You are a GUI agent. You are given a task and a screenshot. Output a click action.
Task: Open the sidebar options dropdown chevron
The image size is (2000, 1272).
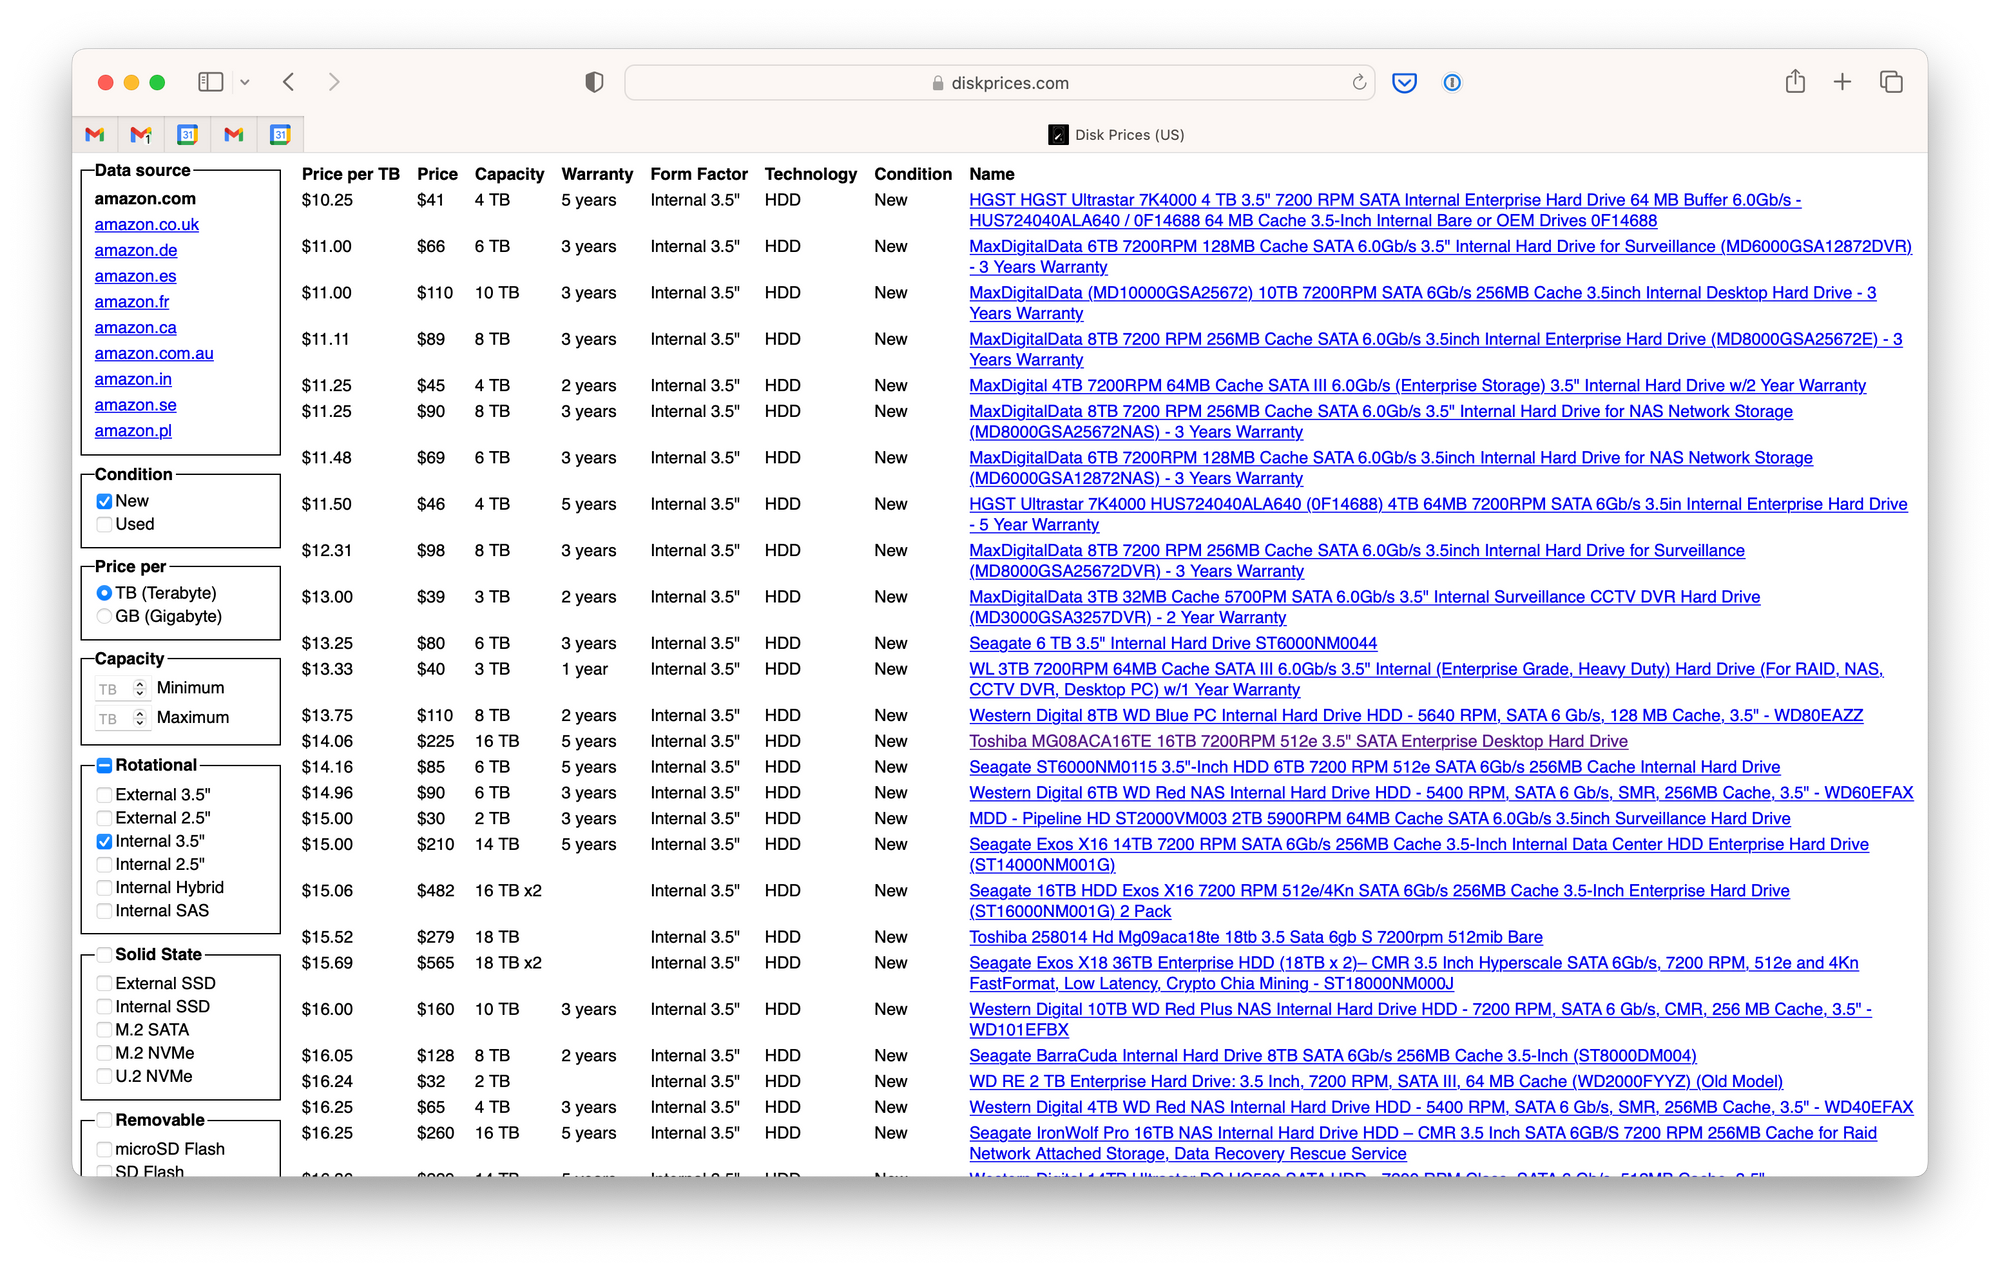click(244, 83)
